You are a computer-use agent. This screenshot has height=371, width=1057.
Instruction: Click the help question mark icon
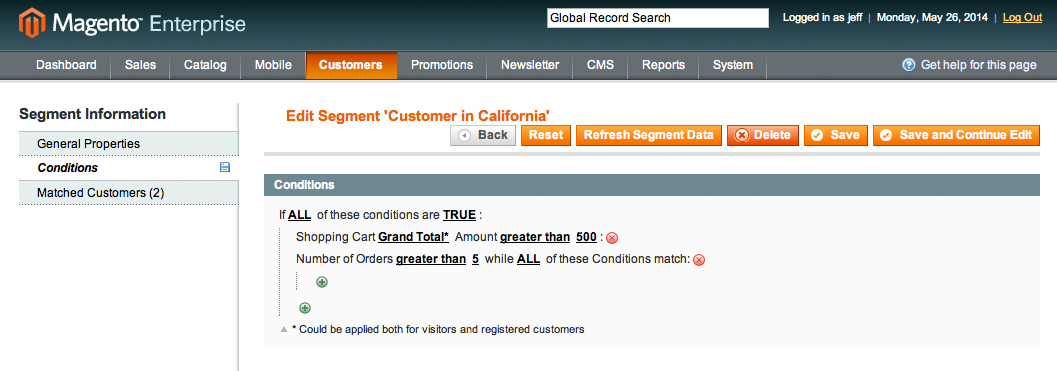909,65
